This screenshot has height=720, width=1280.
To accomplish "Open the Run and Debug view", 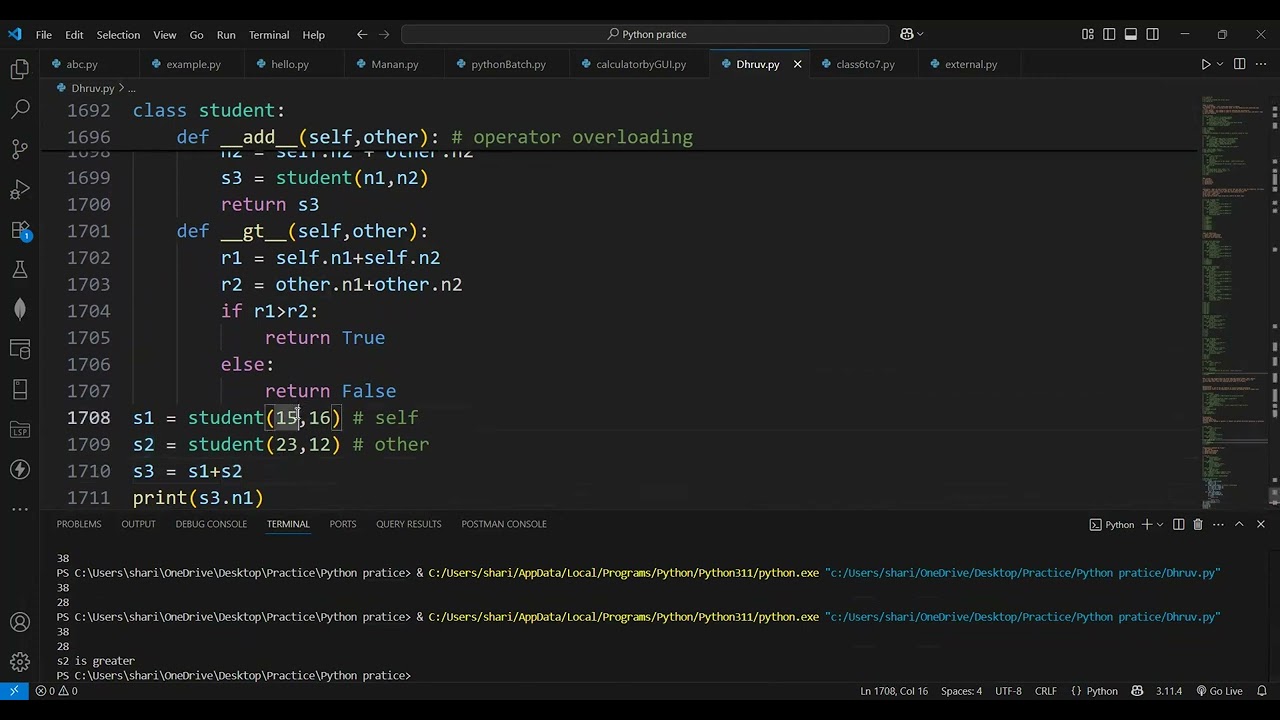I will tap(20, 189).
